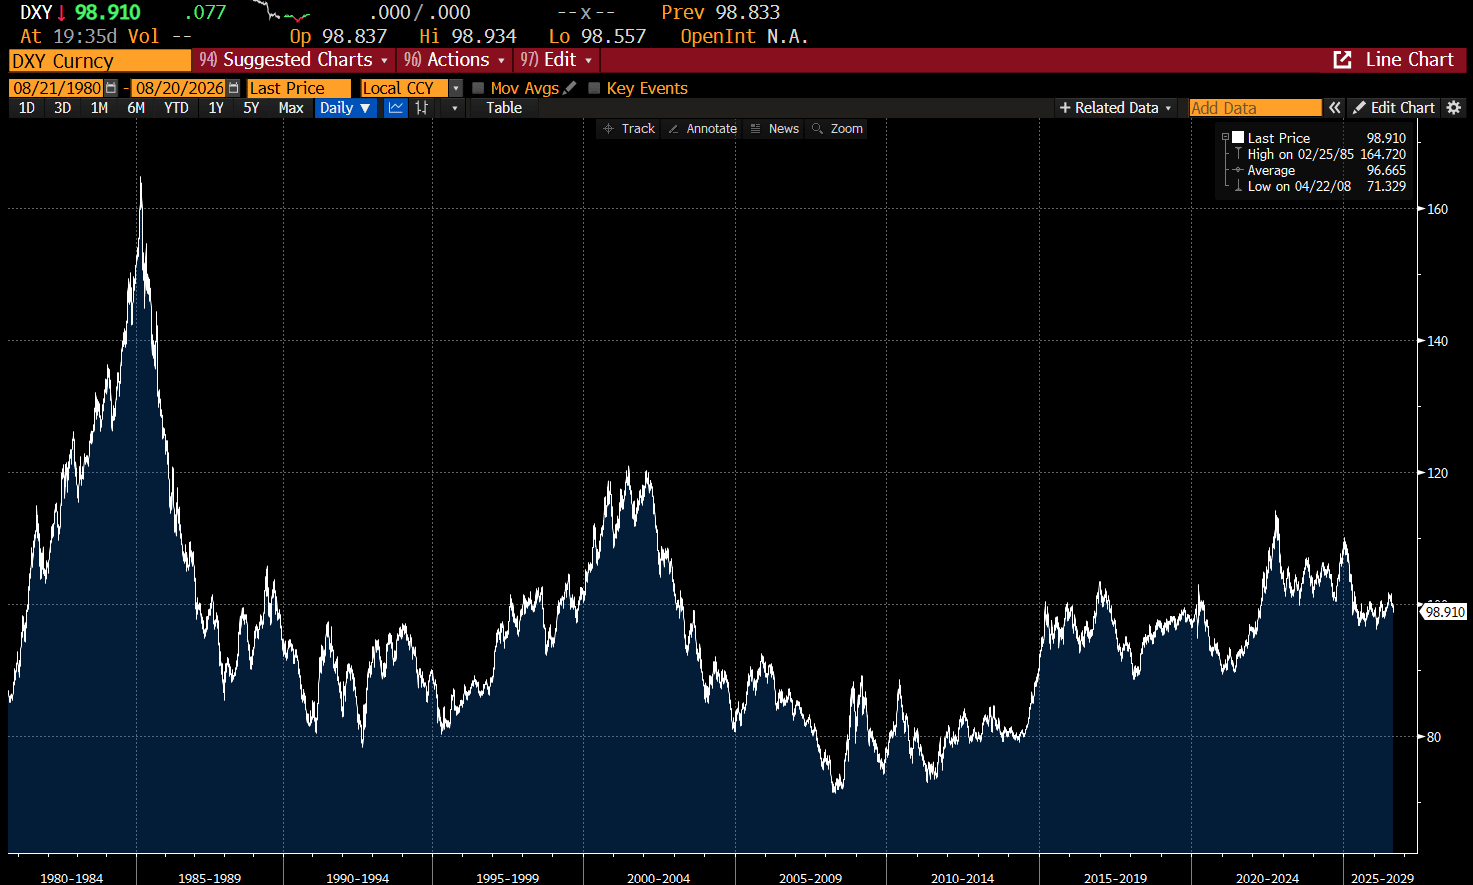The width and height of the screenshot is (1473, 885).
Task: Select the 5Y time range
Action: coord(251,108)
